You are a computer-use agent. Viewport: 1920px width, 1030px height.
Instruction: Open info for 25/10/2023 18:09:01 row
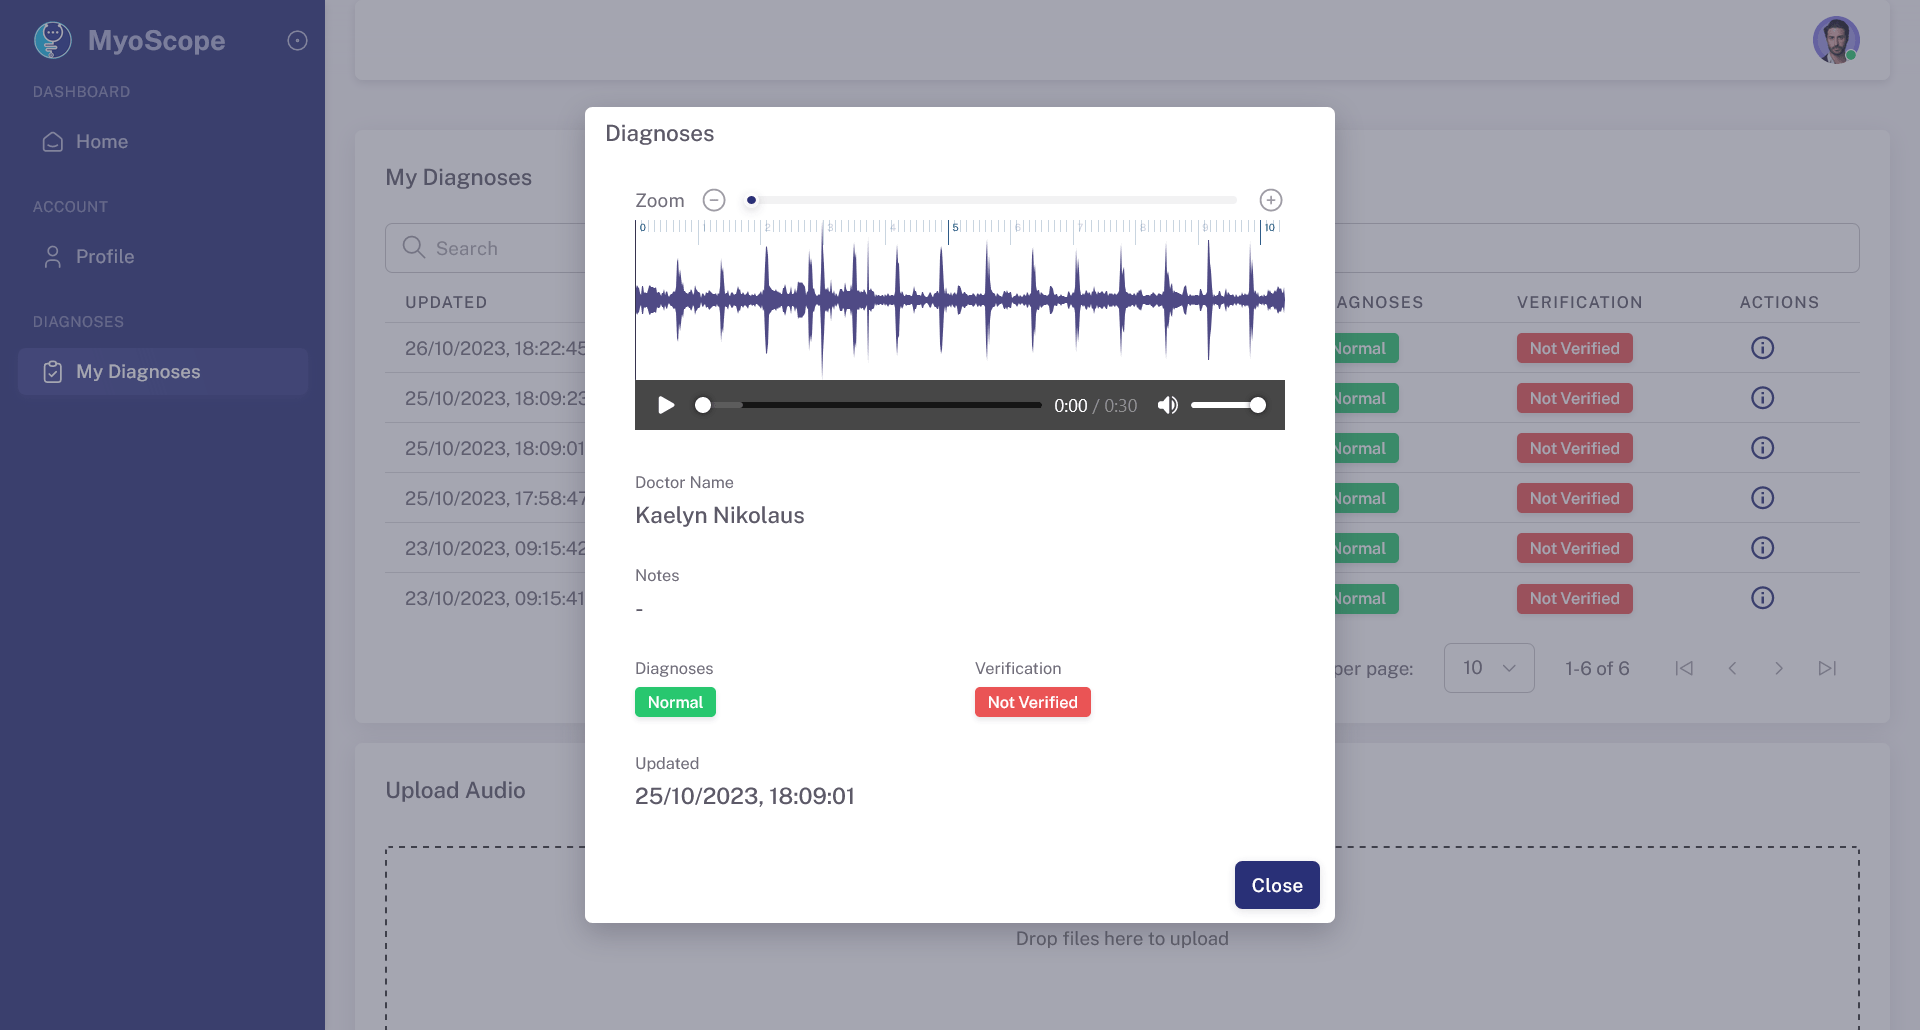point(1762,448)
